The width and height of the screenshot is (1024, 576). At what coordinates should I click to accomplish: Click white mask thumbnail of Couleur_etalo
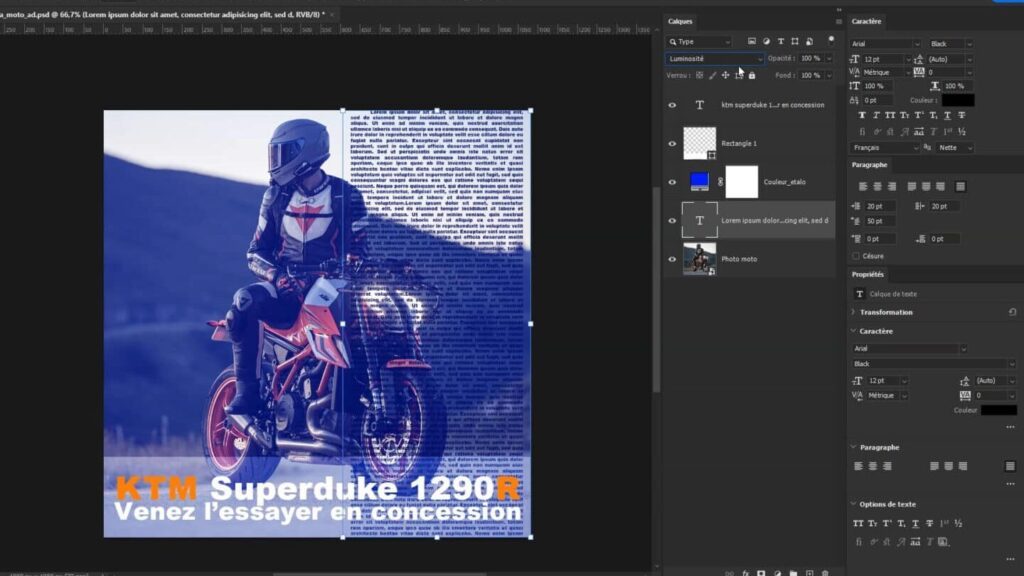pyautogui.click(x=742, y=182)
